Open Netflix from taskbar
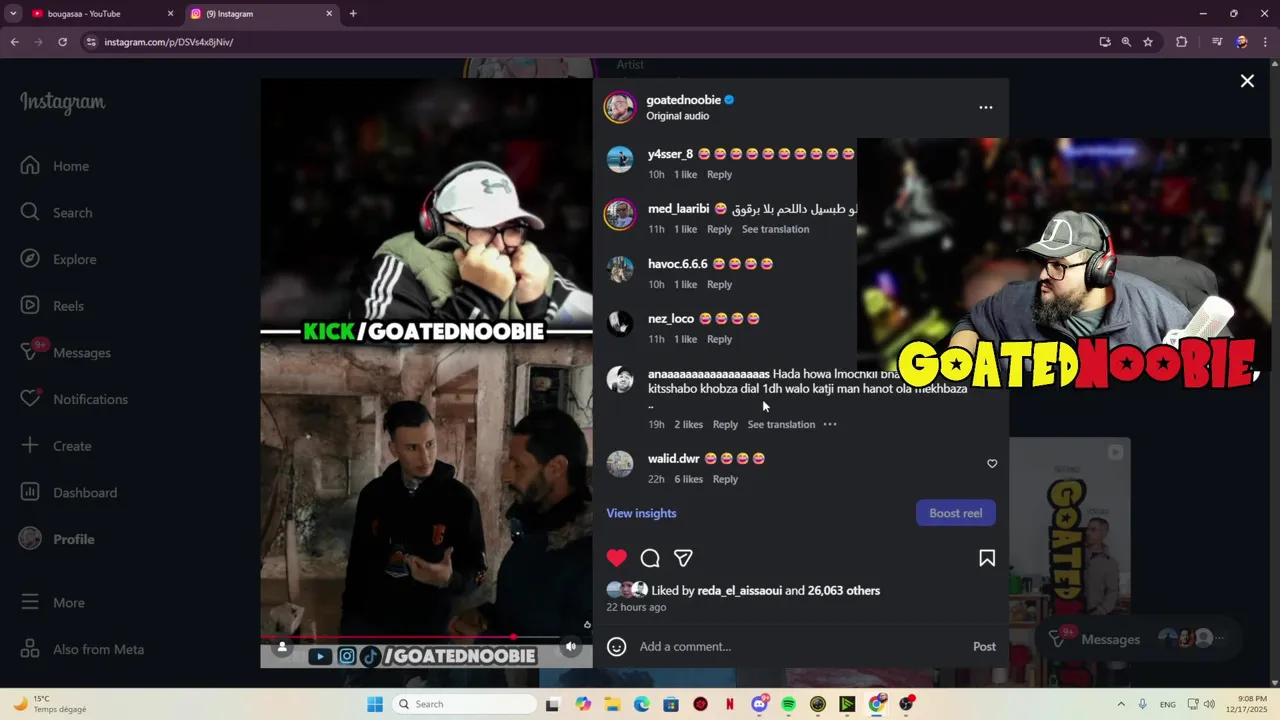1280x720 pixels. pos(730,704)
